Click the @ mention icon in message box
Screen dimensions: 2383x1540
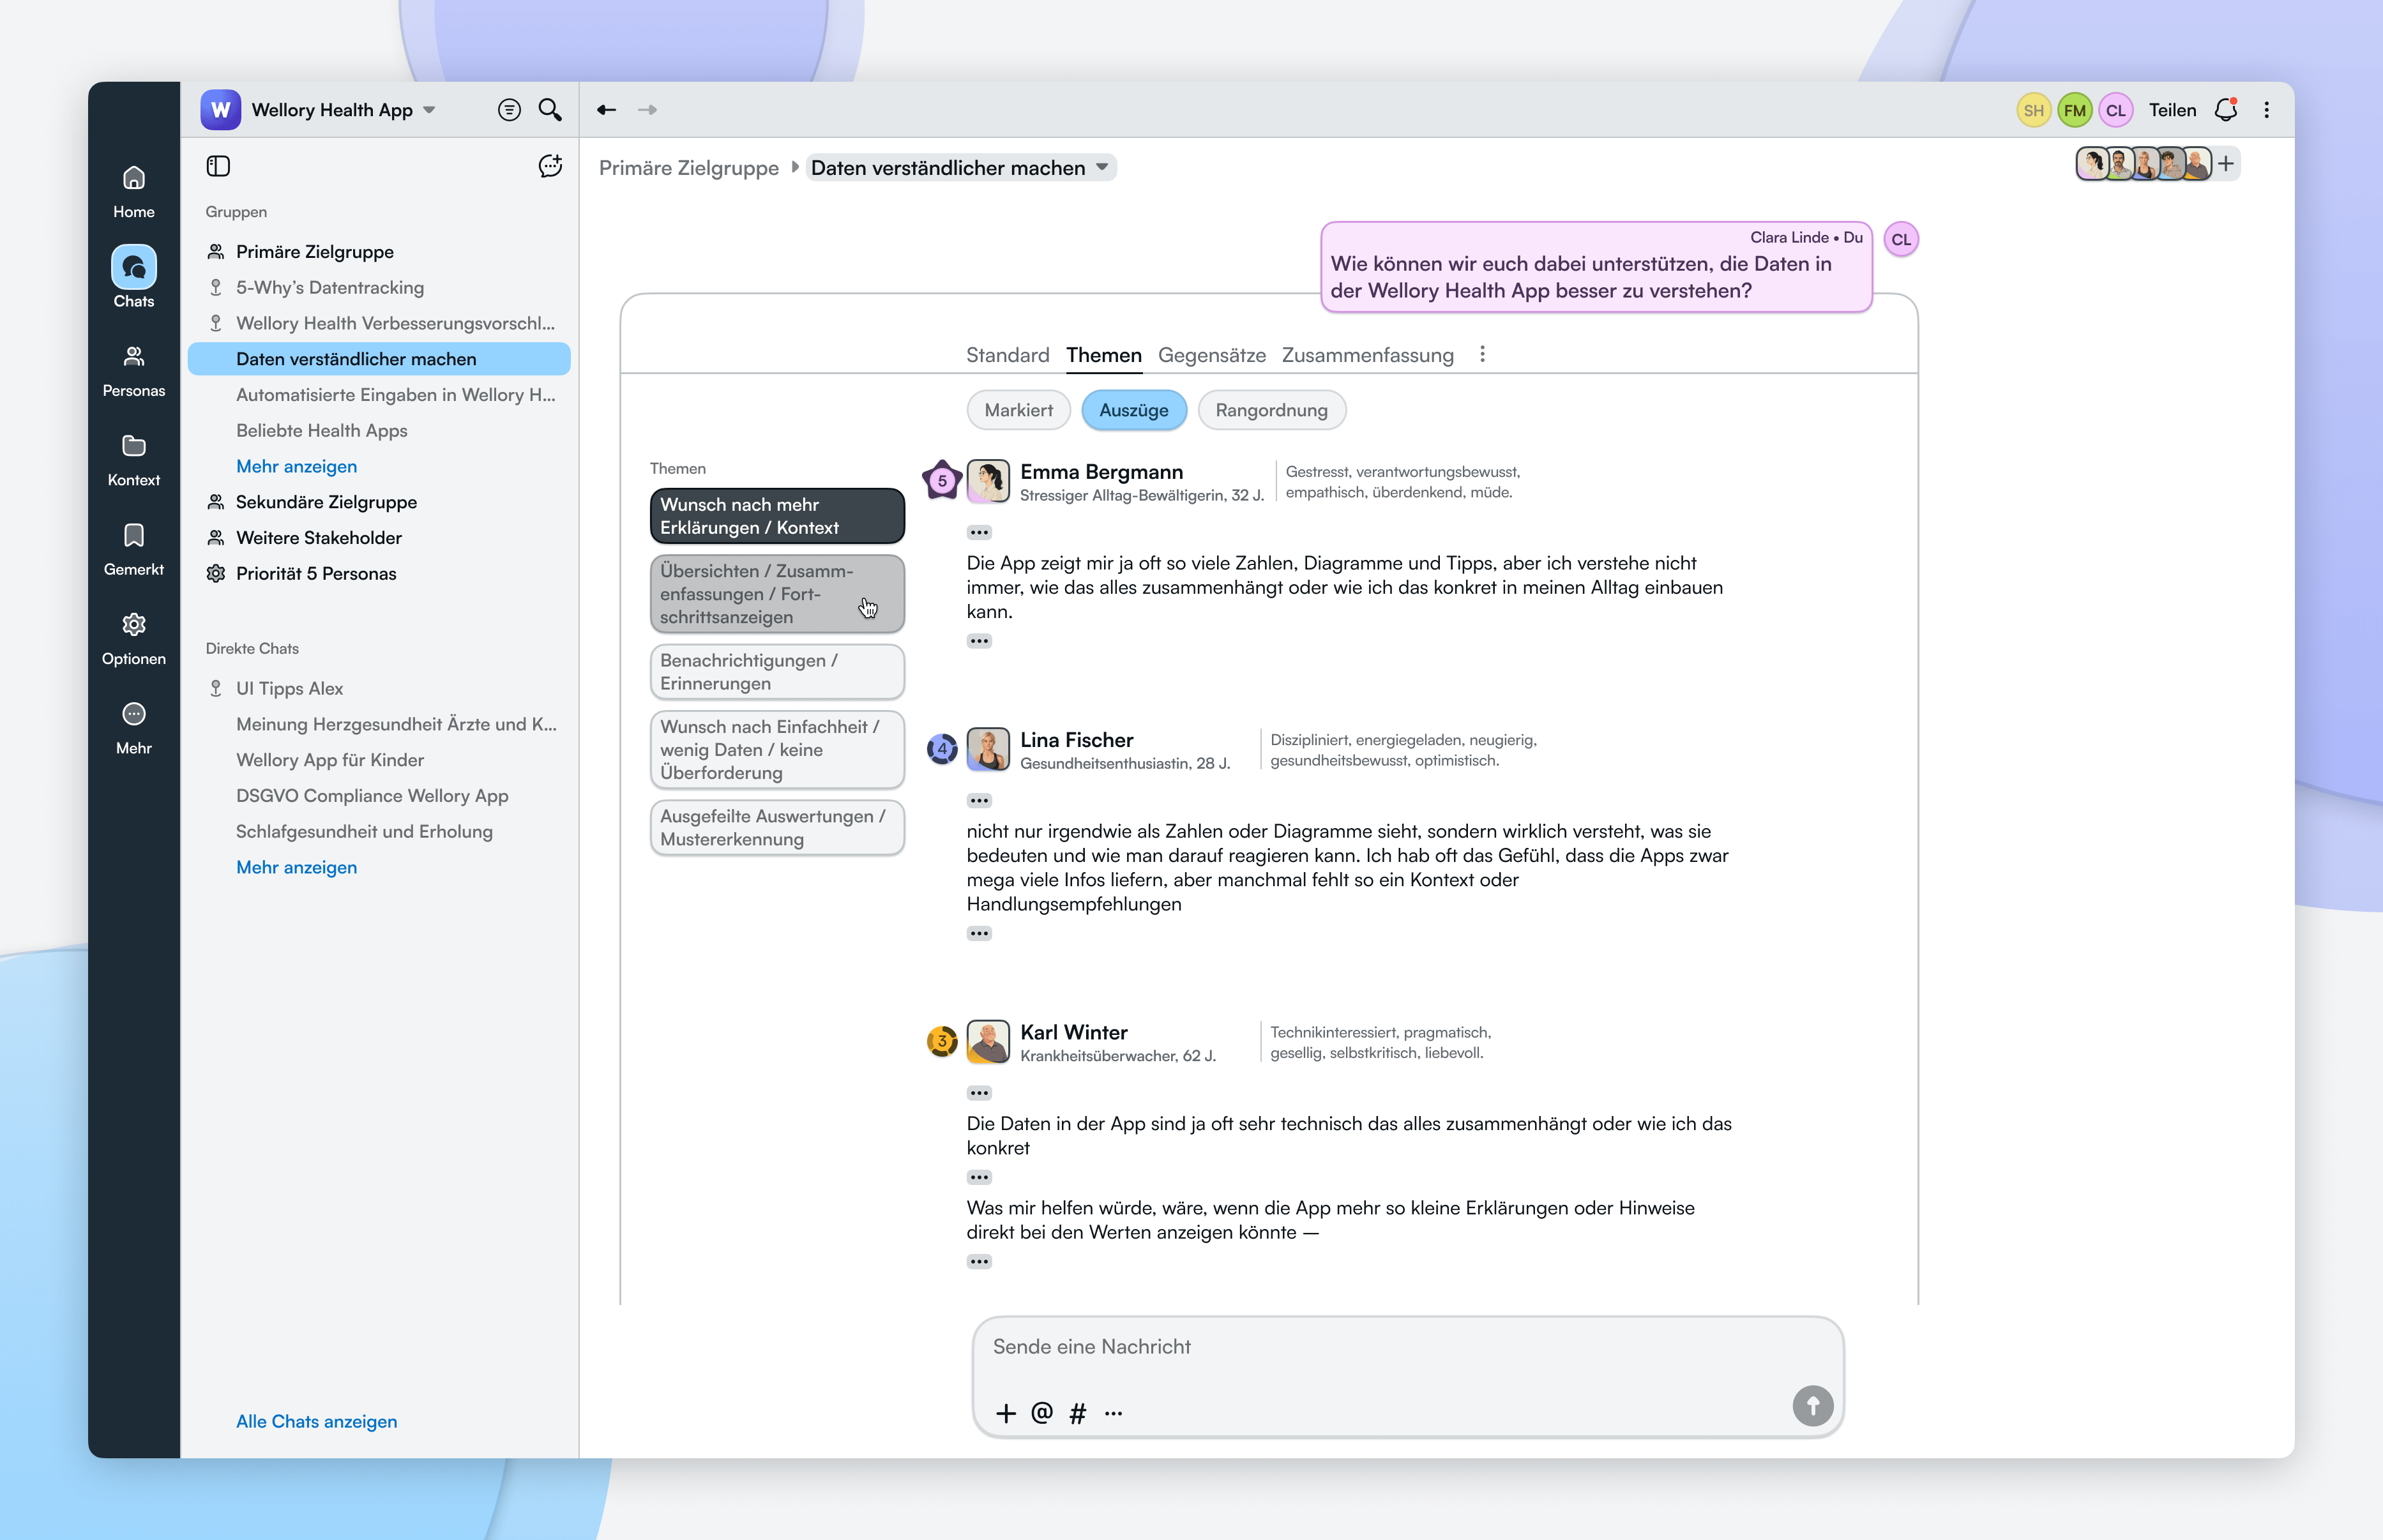pos(1041,1412)
